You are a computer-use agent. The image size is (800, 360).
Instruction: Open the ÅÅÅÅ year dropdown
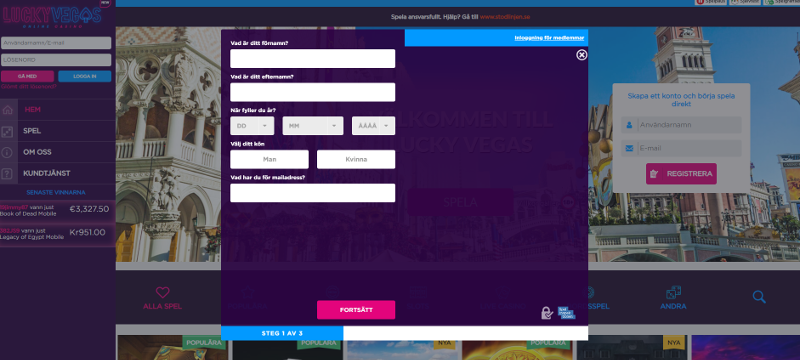coord(373,126)
